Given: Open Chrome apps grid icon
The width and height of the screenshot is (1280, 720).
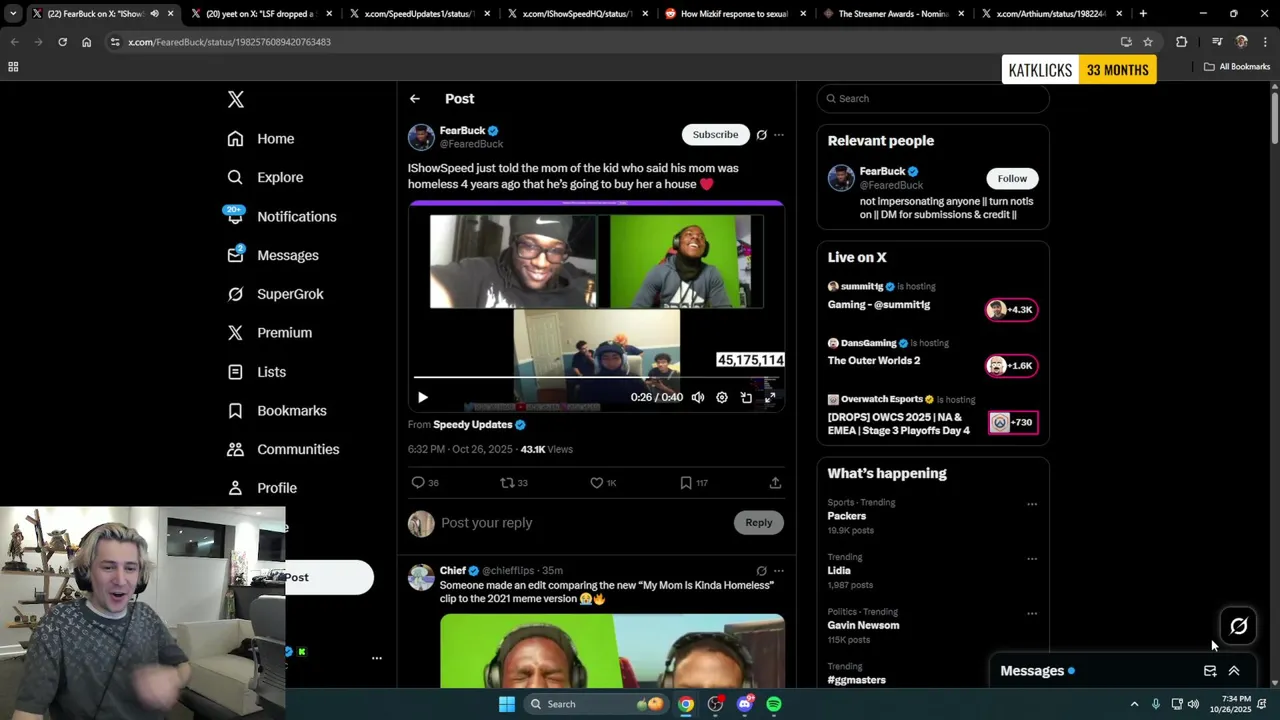Looking at the screenshot, I should (13, 67).
